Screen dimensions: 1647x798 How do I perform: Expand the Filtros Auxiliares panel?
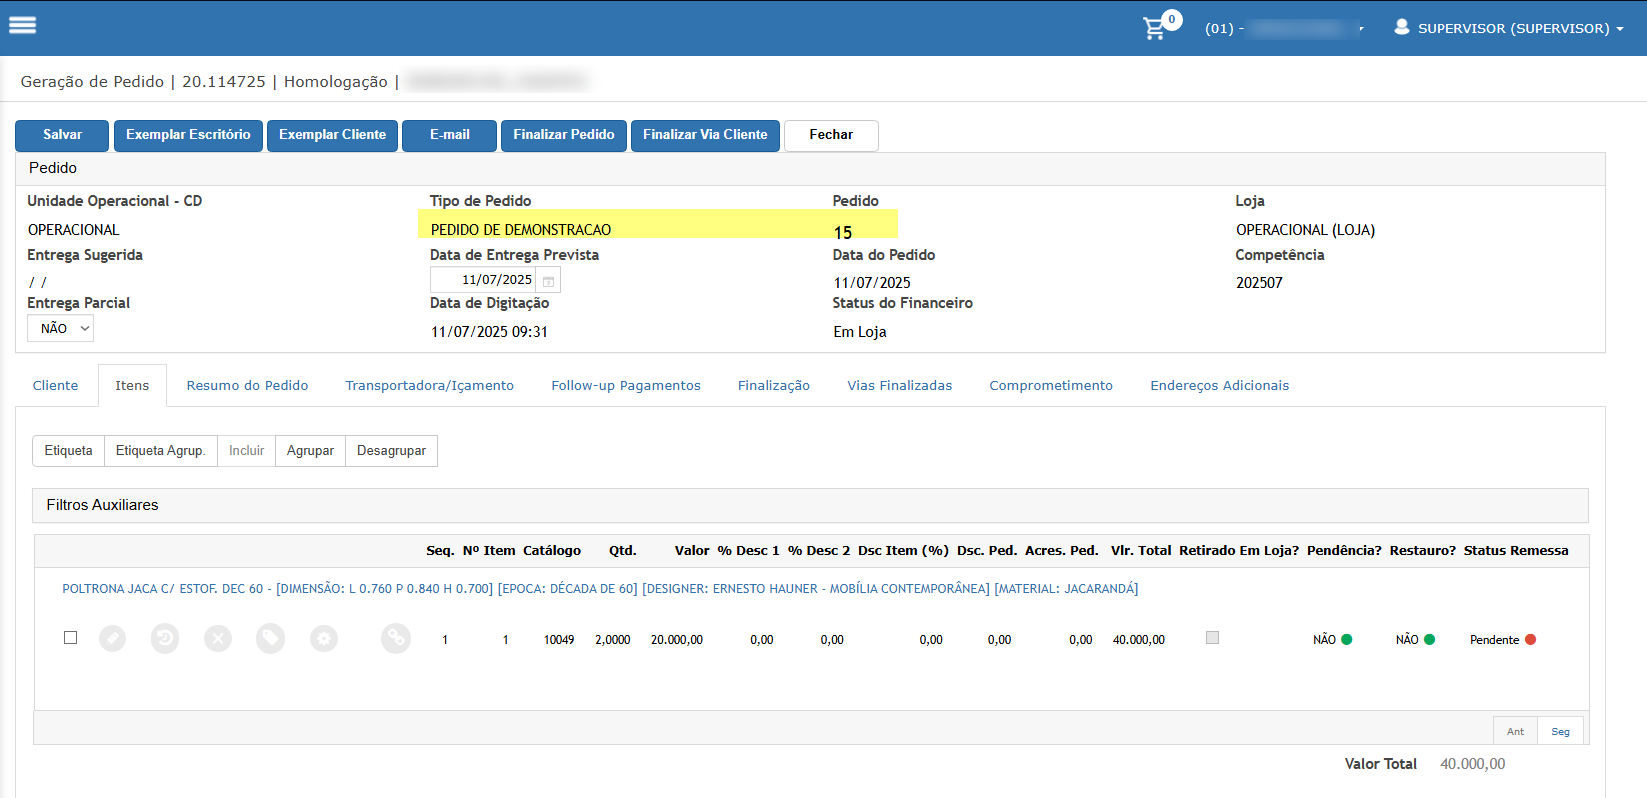pyautogui.click(x=810, y=505)
